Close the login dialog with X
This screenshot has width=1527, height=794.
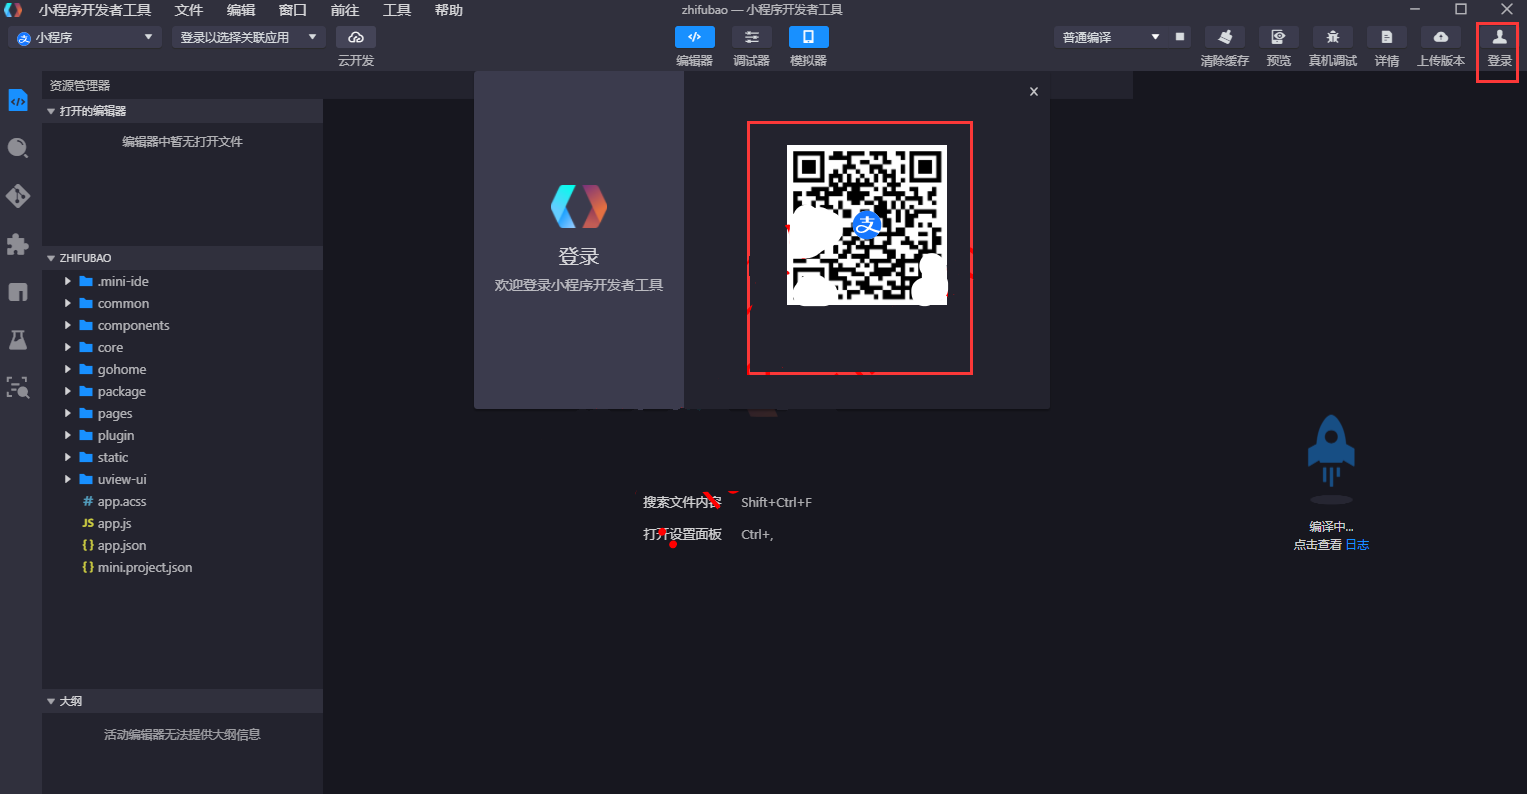pos(1033,92)
